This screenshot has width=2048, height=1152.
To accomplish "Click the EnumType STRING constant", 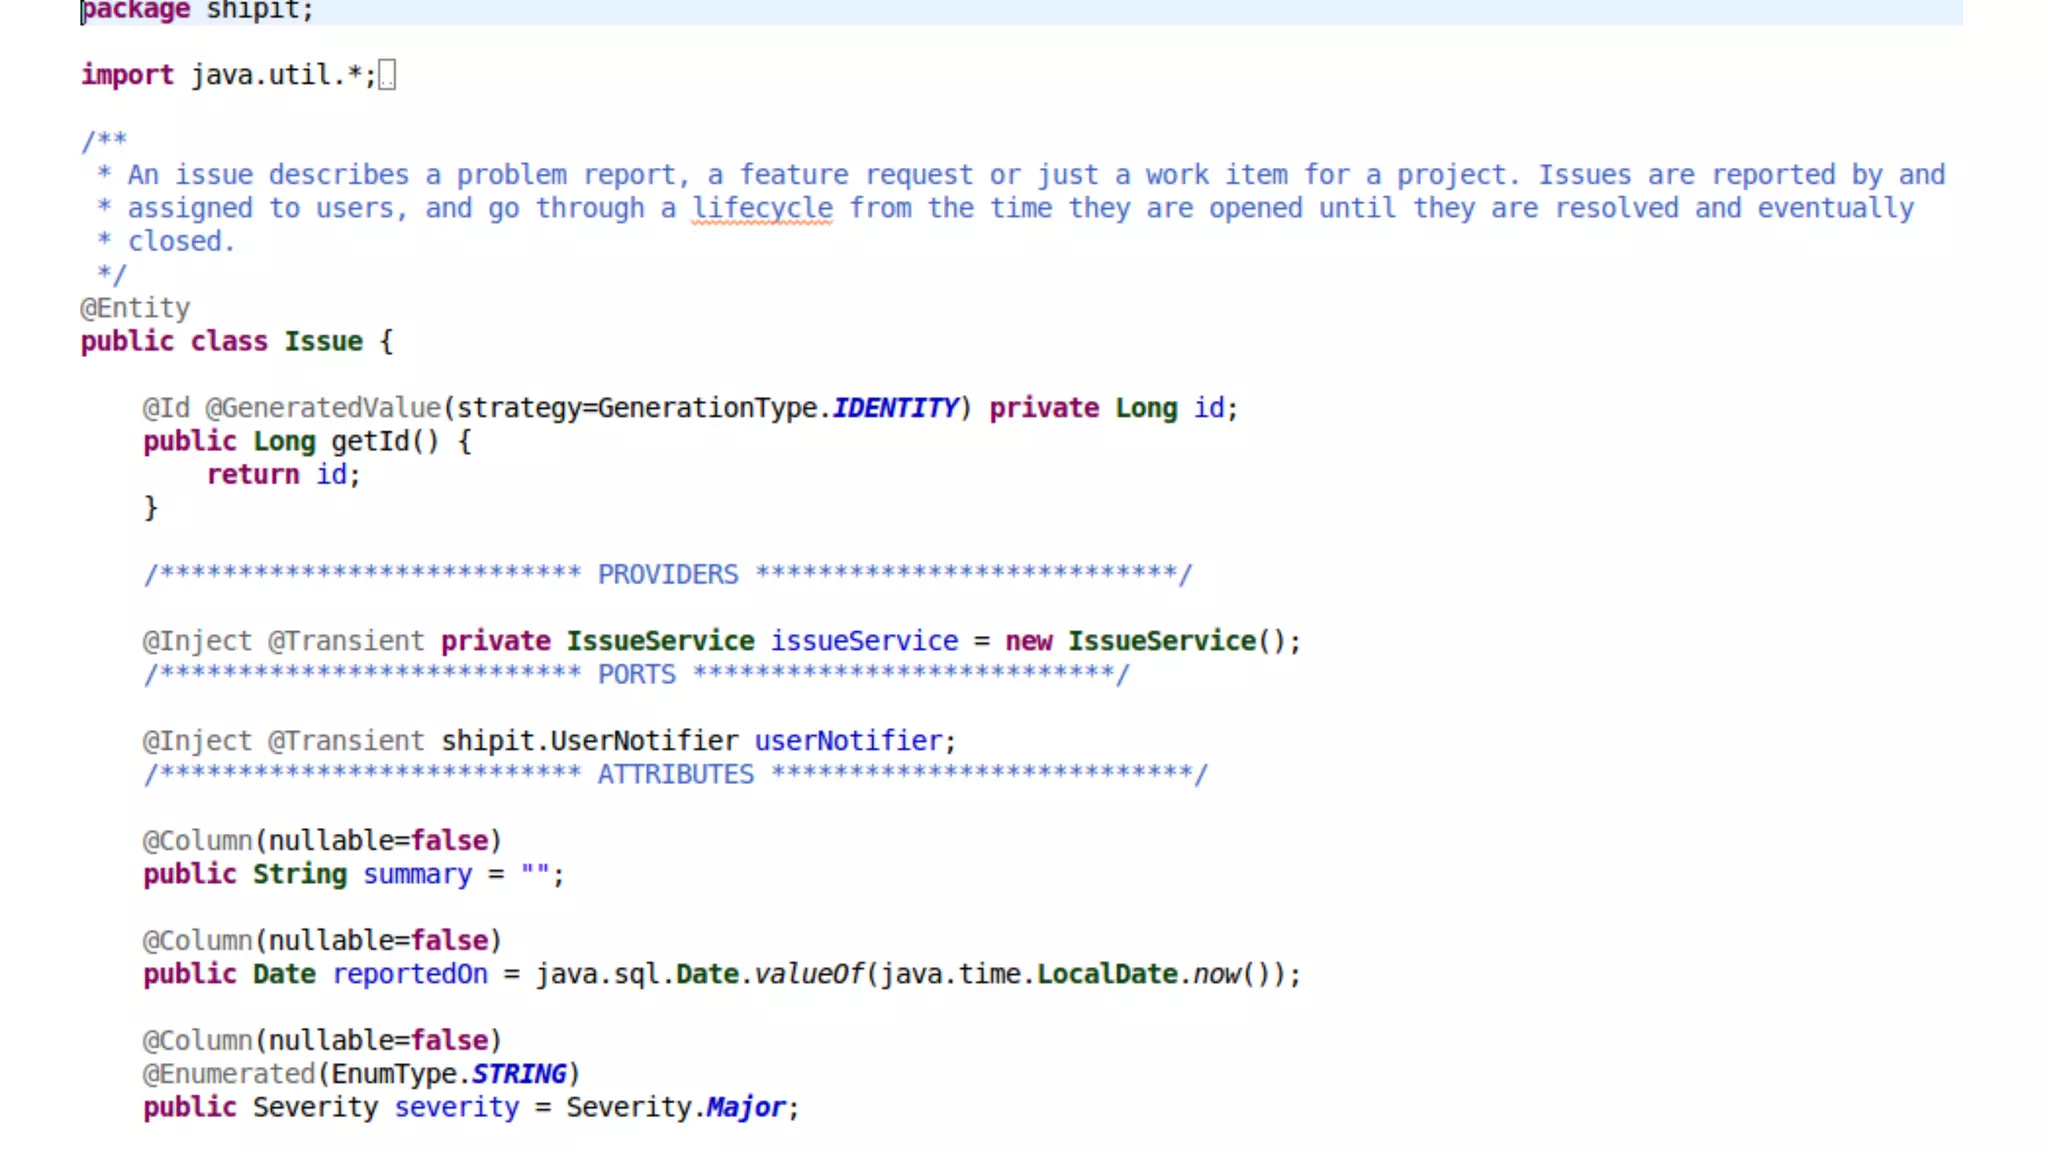I will (x=518, y=1074).
